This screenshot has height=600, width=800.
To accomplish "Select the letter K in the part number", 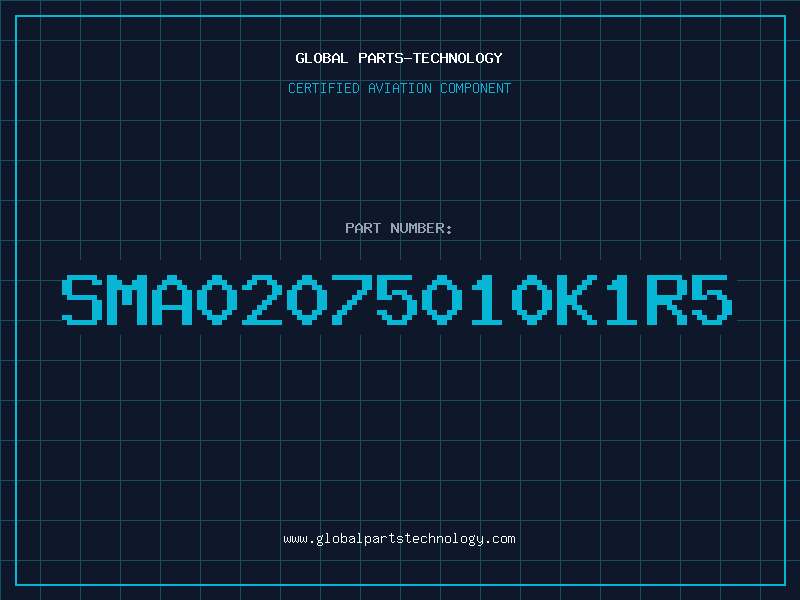I will tap(577, 299).
